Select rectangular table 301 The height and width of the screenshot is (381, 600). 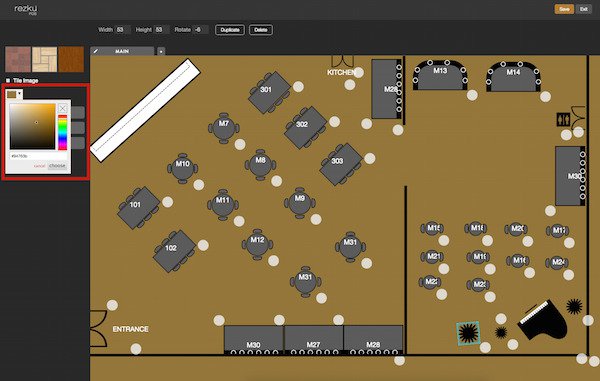[x=269, y=93]
